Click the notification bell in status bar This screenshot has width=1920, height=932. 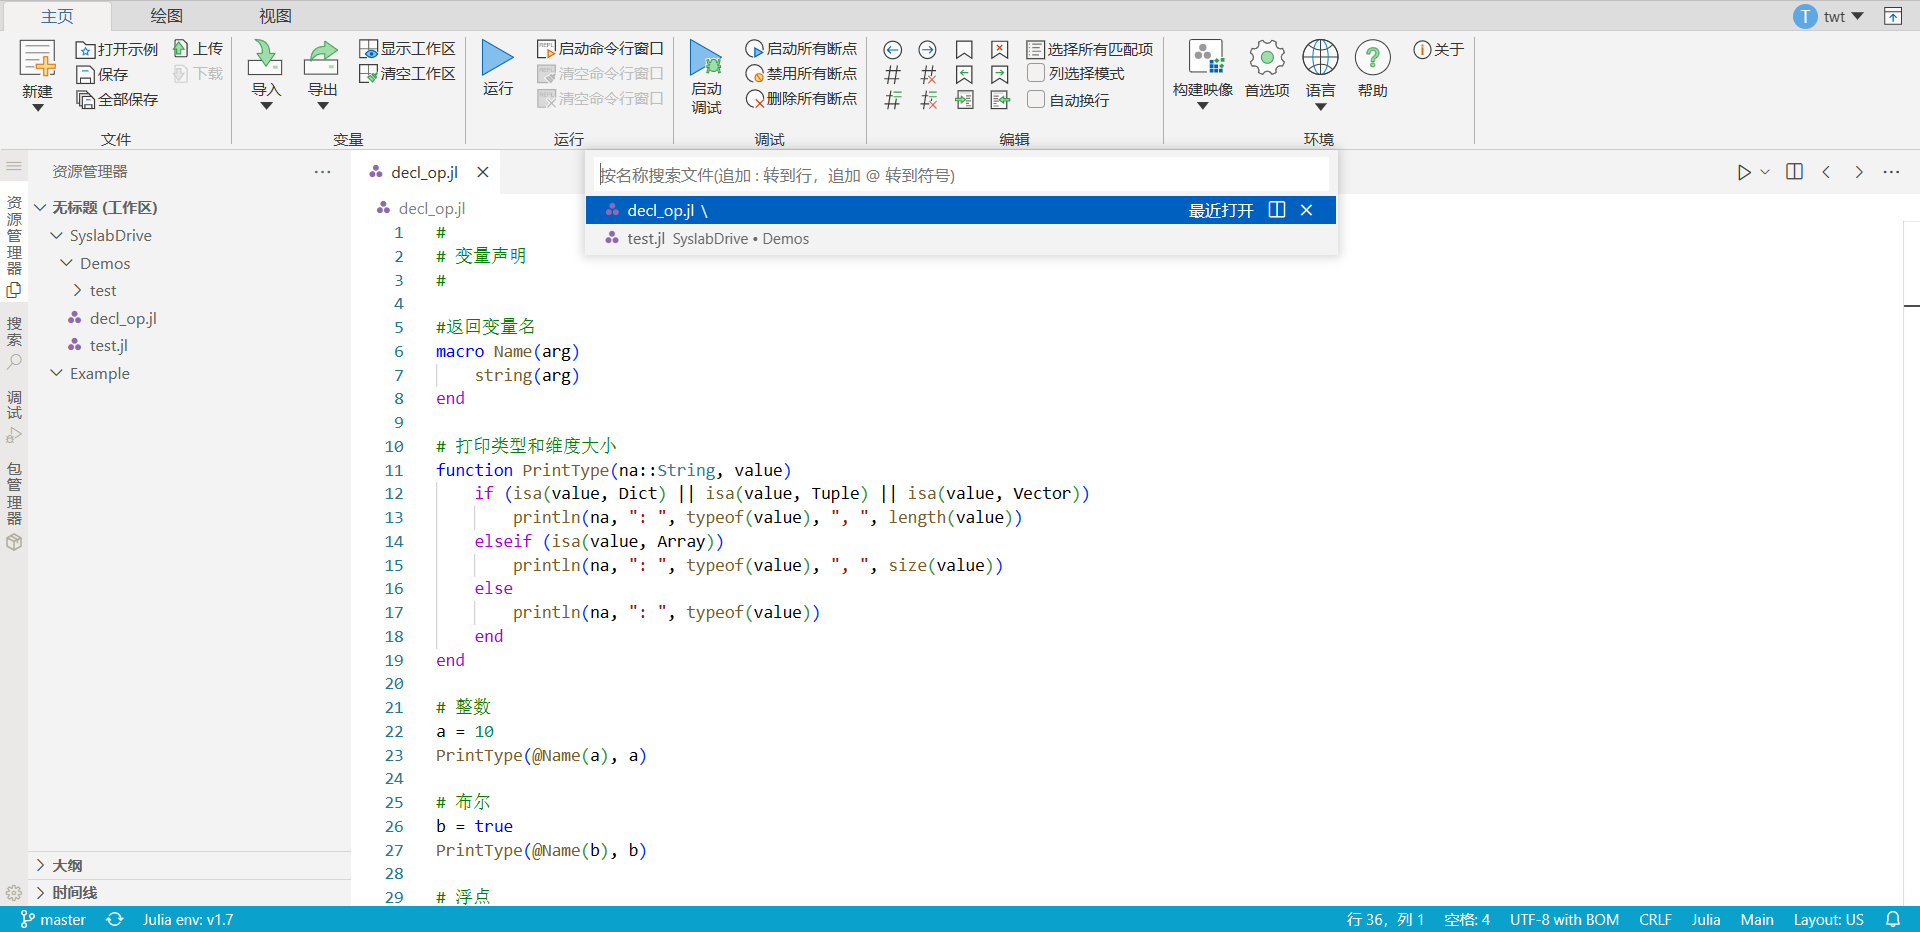pos(1893,919)
